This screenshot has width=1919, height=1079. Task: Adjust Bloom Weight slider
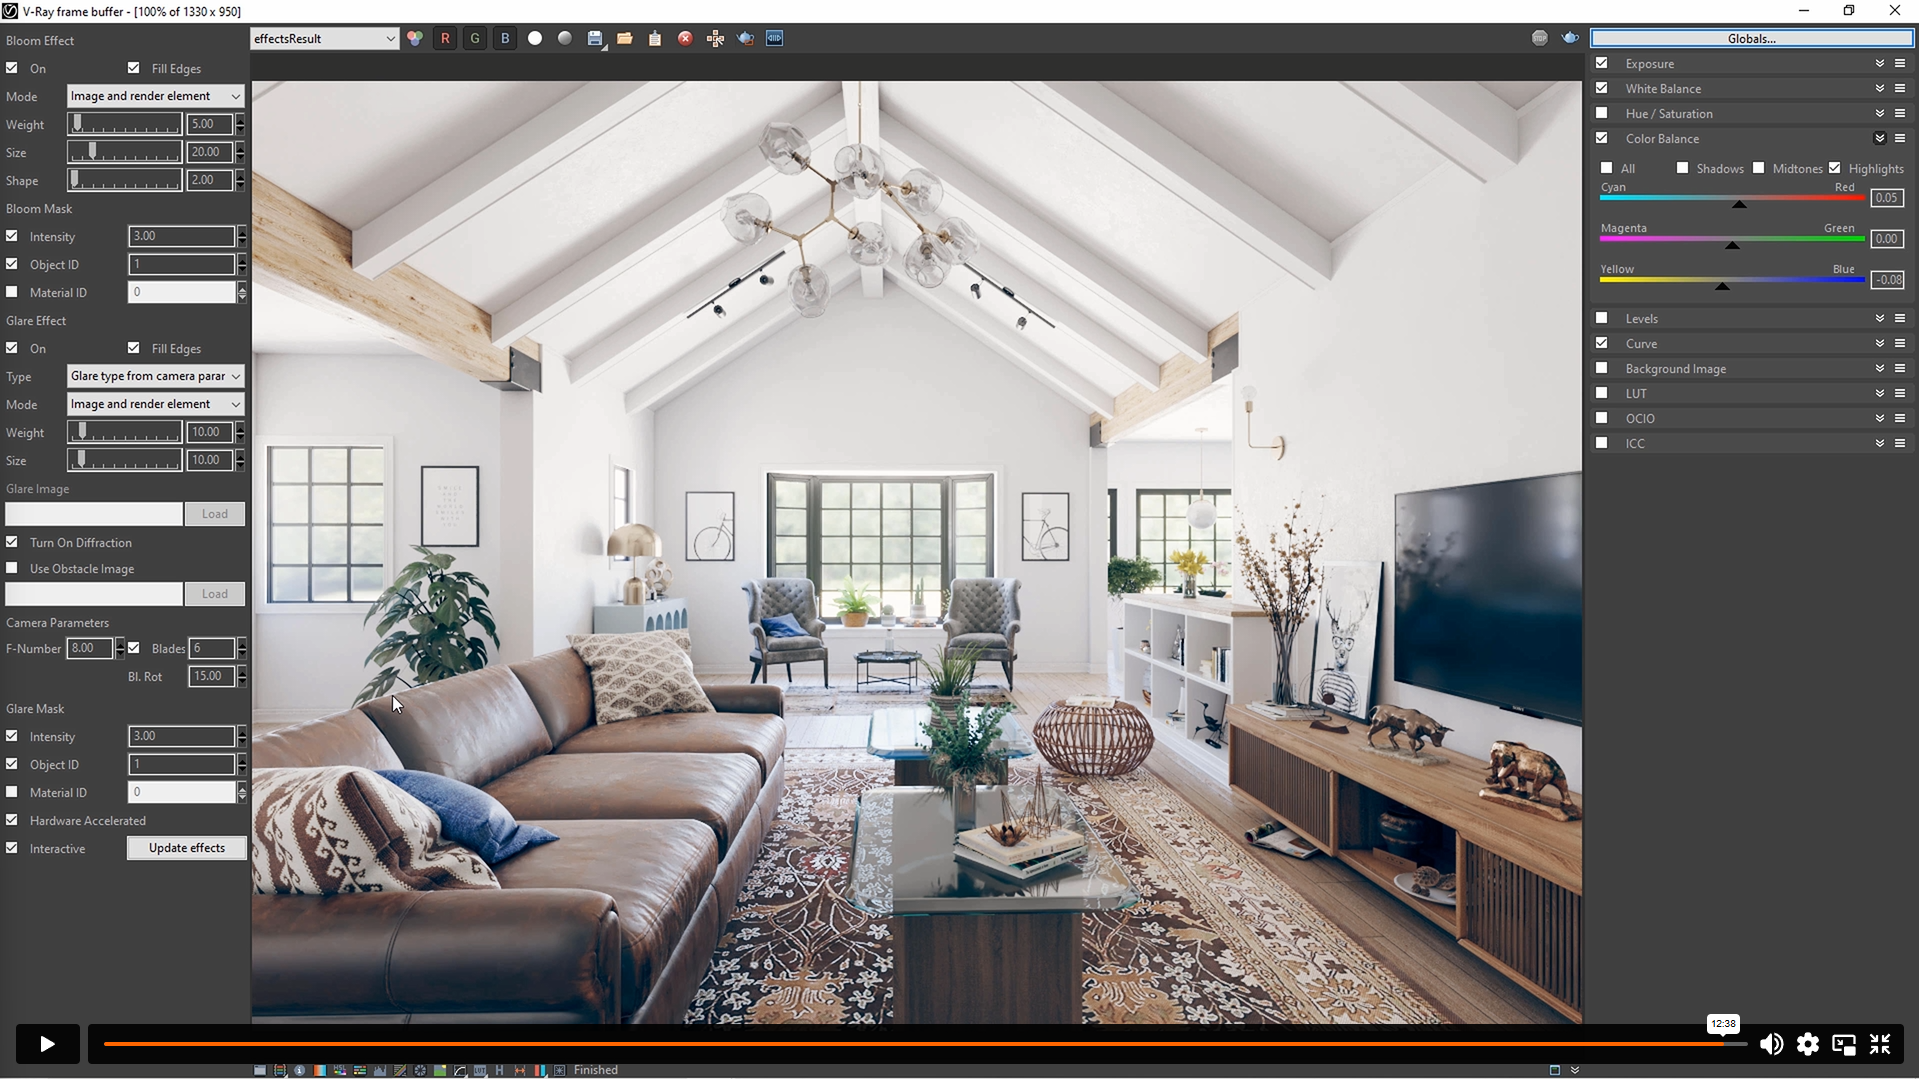tap(124, 124)
